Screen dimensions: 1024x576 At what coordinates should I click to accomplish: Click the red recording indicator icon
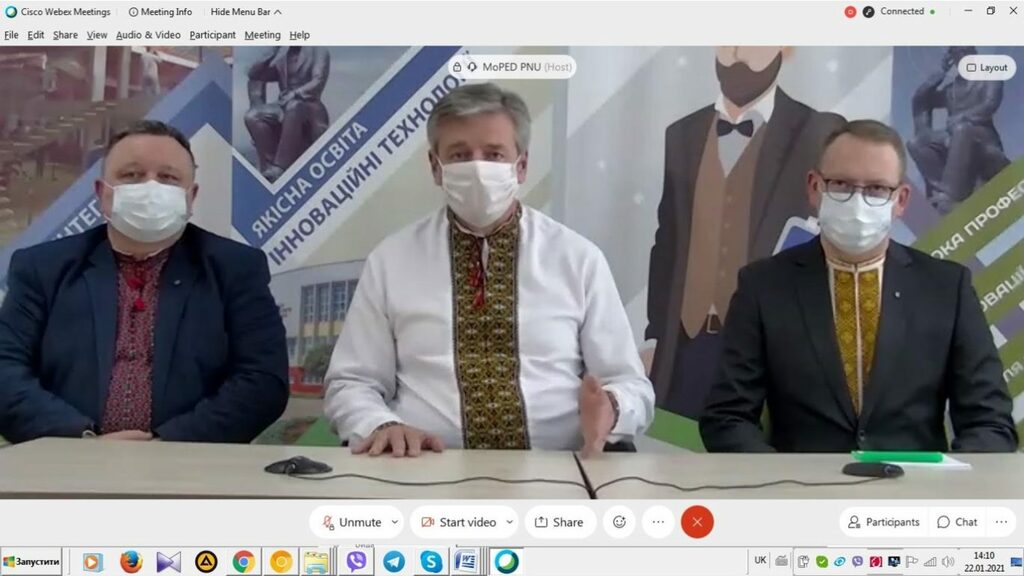tap(850, 12)
